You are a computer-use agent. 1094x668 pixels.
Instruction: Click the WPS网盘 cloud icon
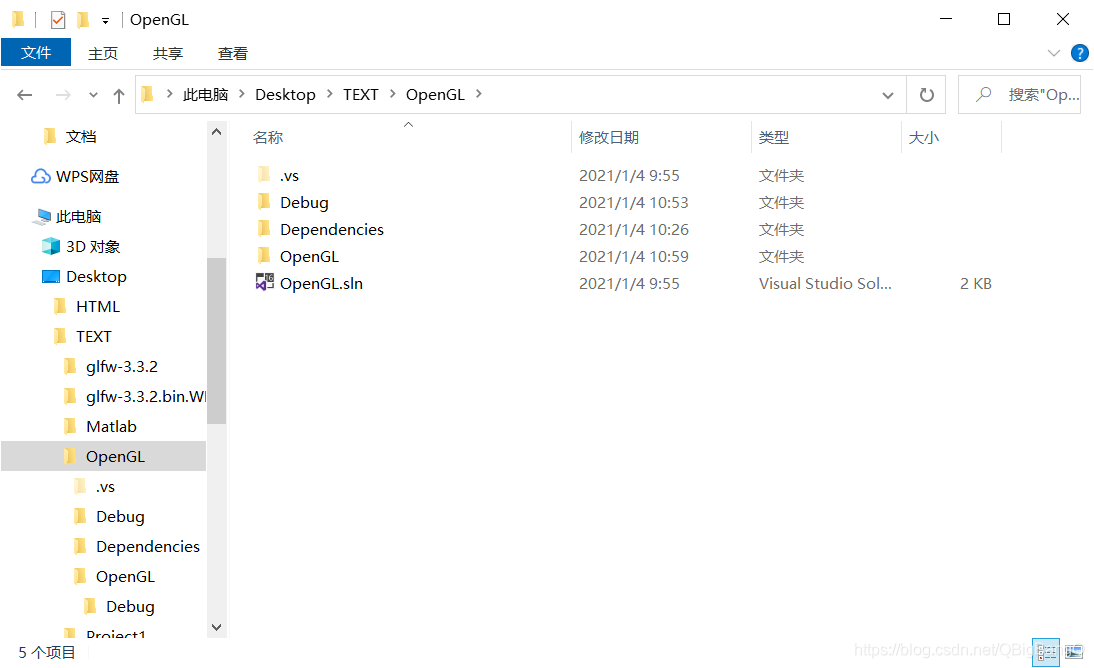(x=41, y=177)
